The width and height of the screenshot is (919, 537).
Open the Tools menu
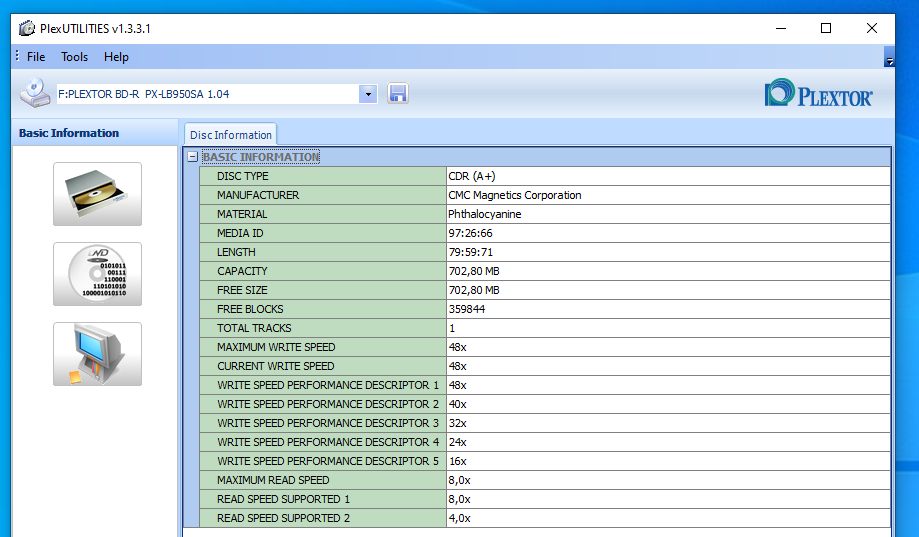(74, 57)
